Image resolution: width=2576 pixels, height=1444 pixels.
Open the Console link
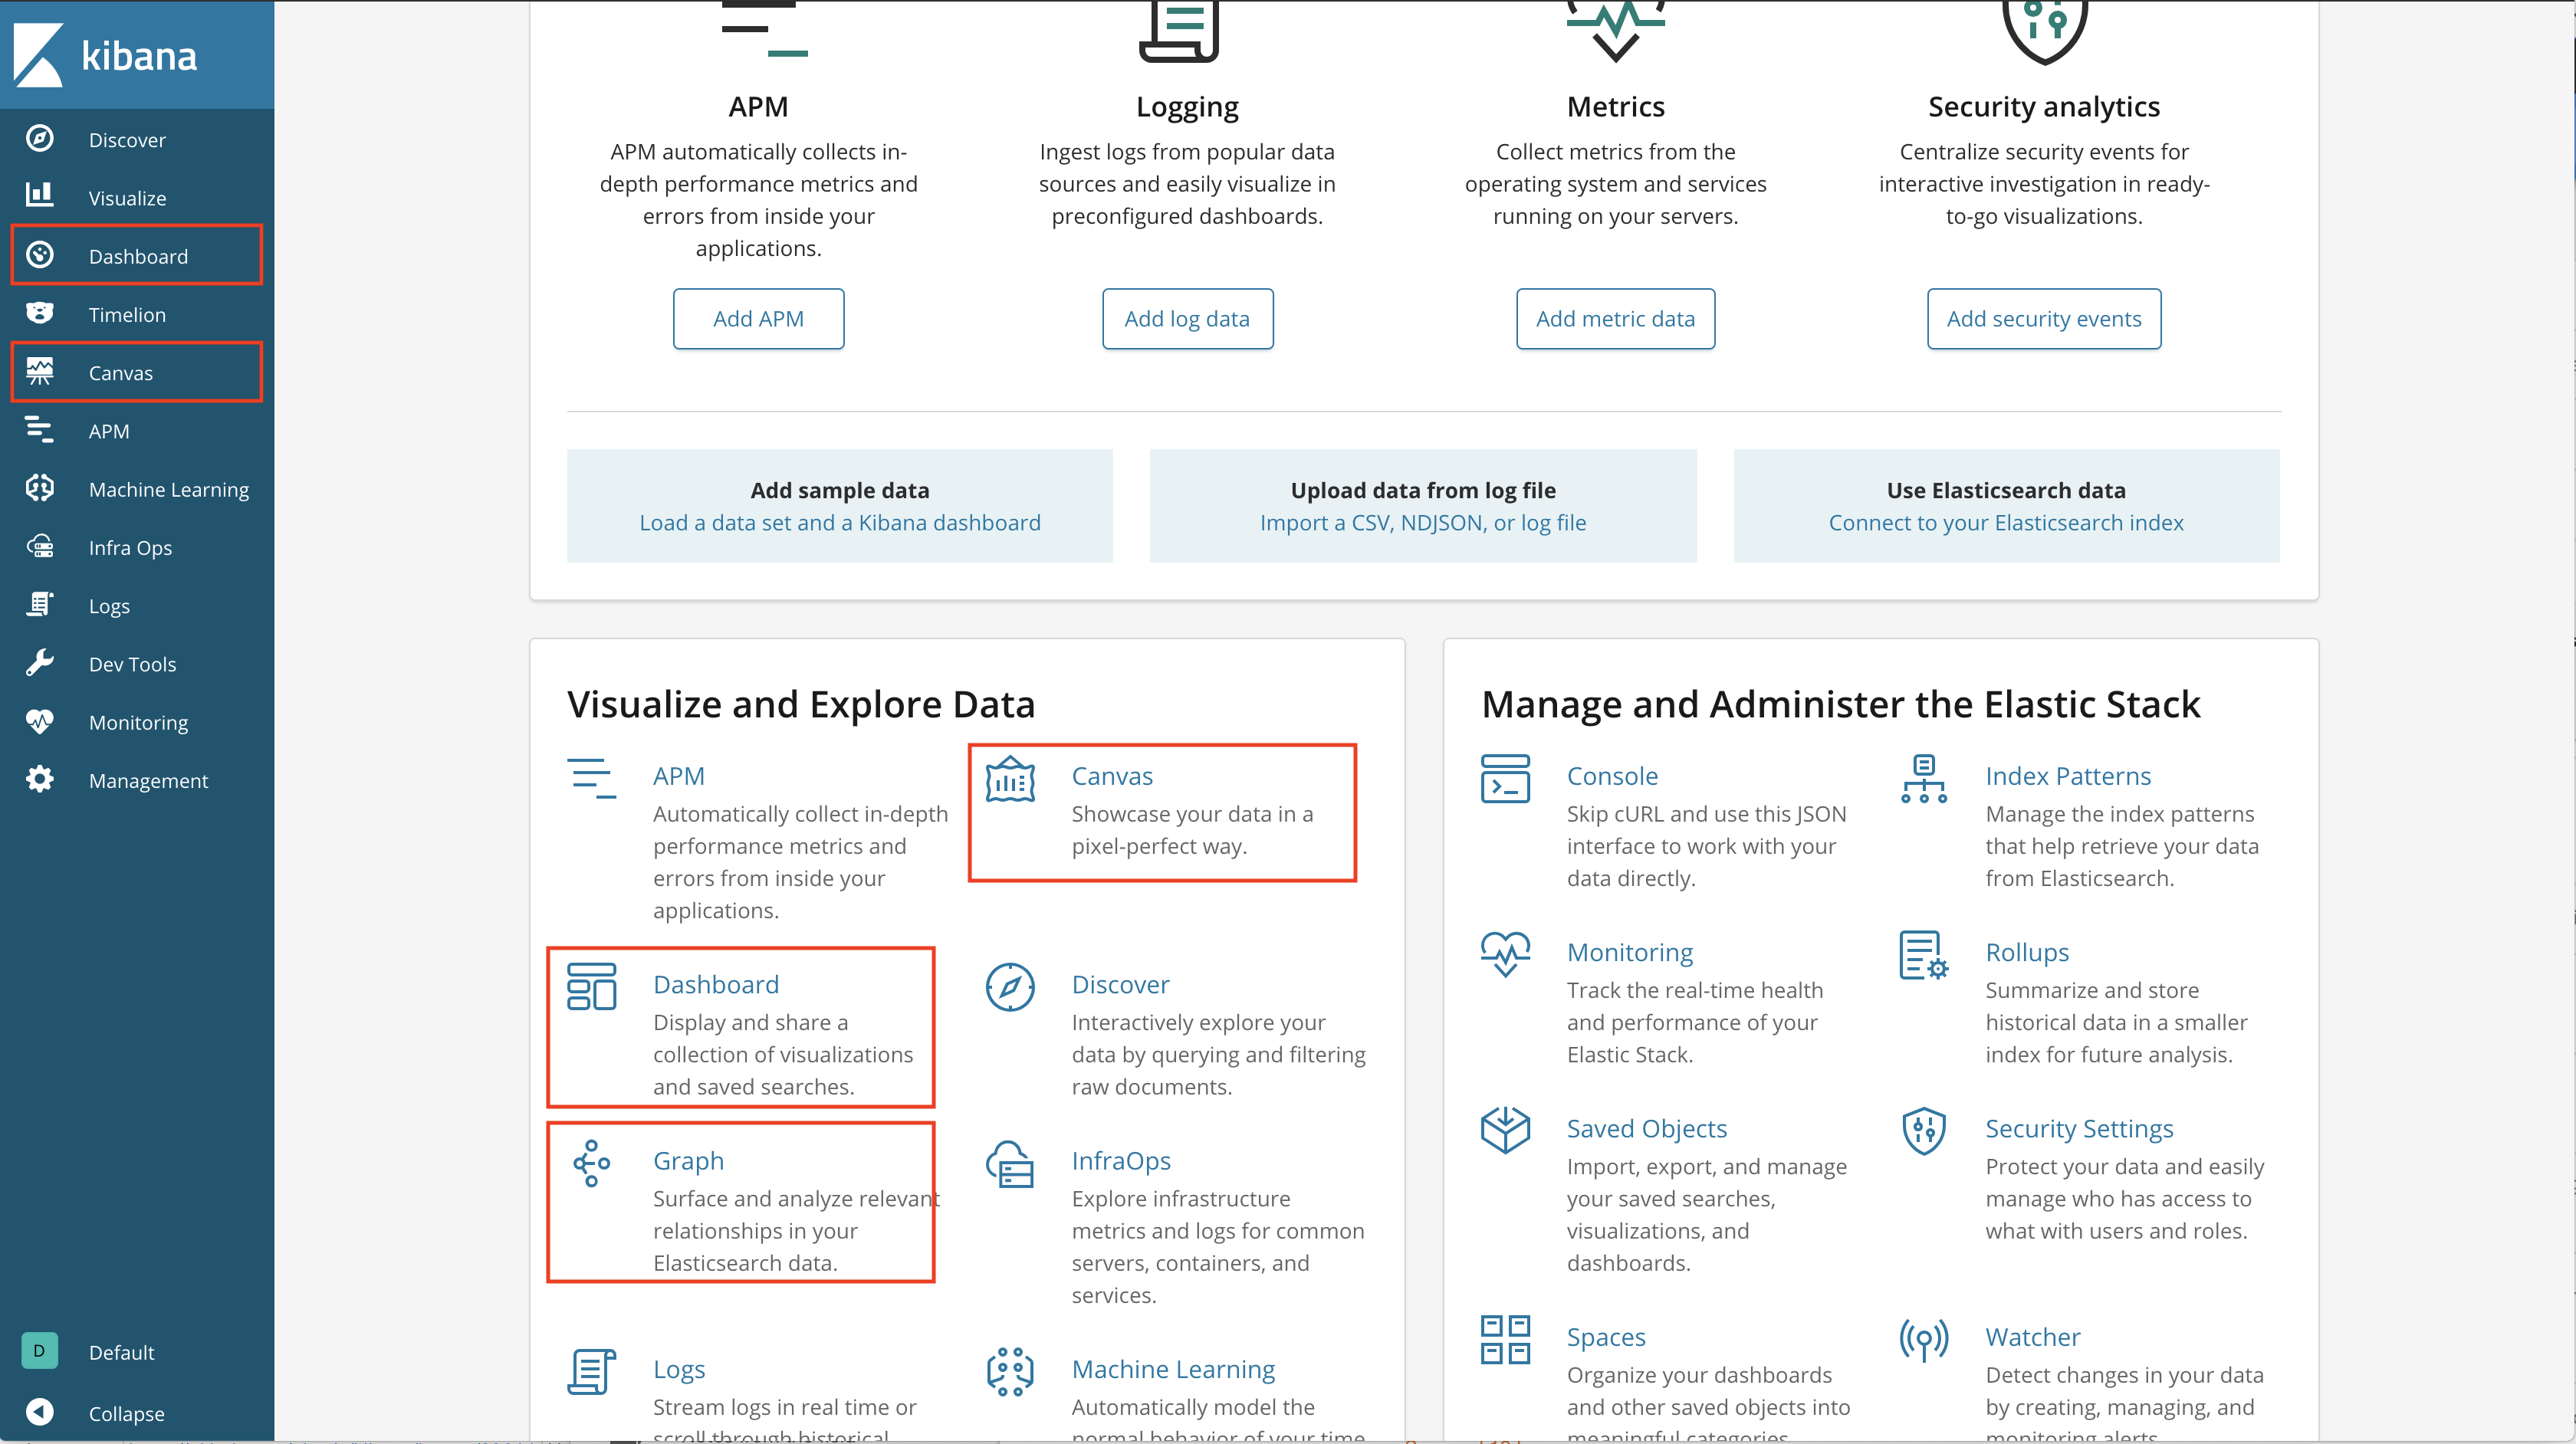tap(1612, 776)
